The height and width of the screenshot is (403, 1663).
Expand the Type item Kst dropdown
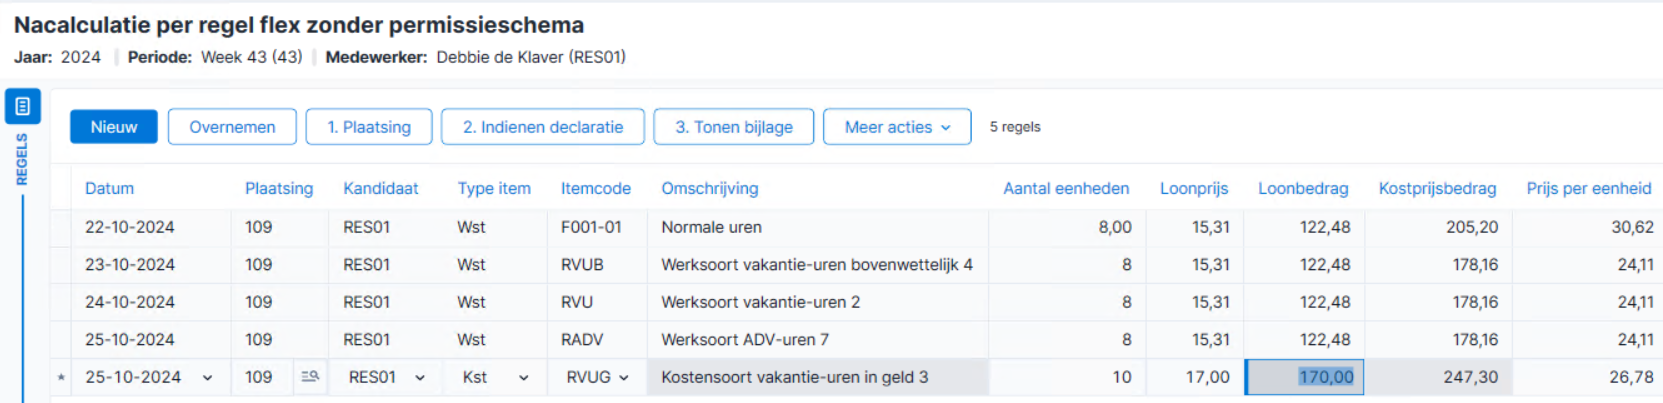523,378
